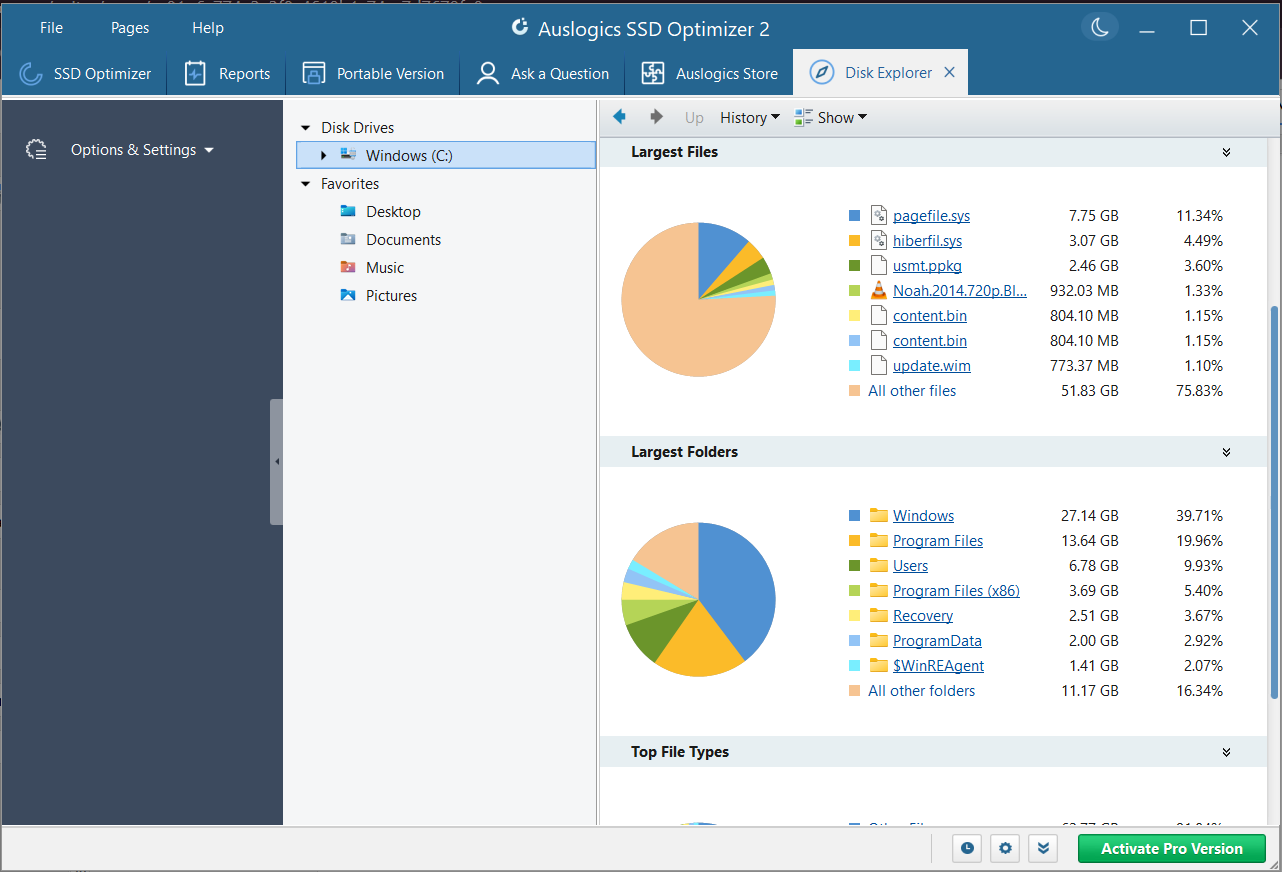Image resolution: width=1282 pixels, height=872 pixels.
Task: Open the Auslogics Store icon
Action: pos(652,72)
